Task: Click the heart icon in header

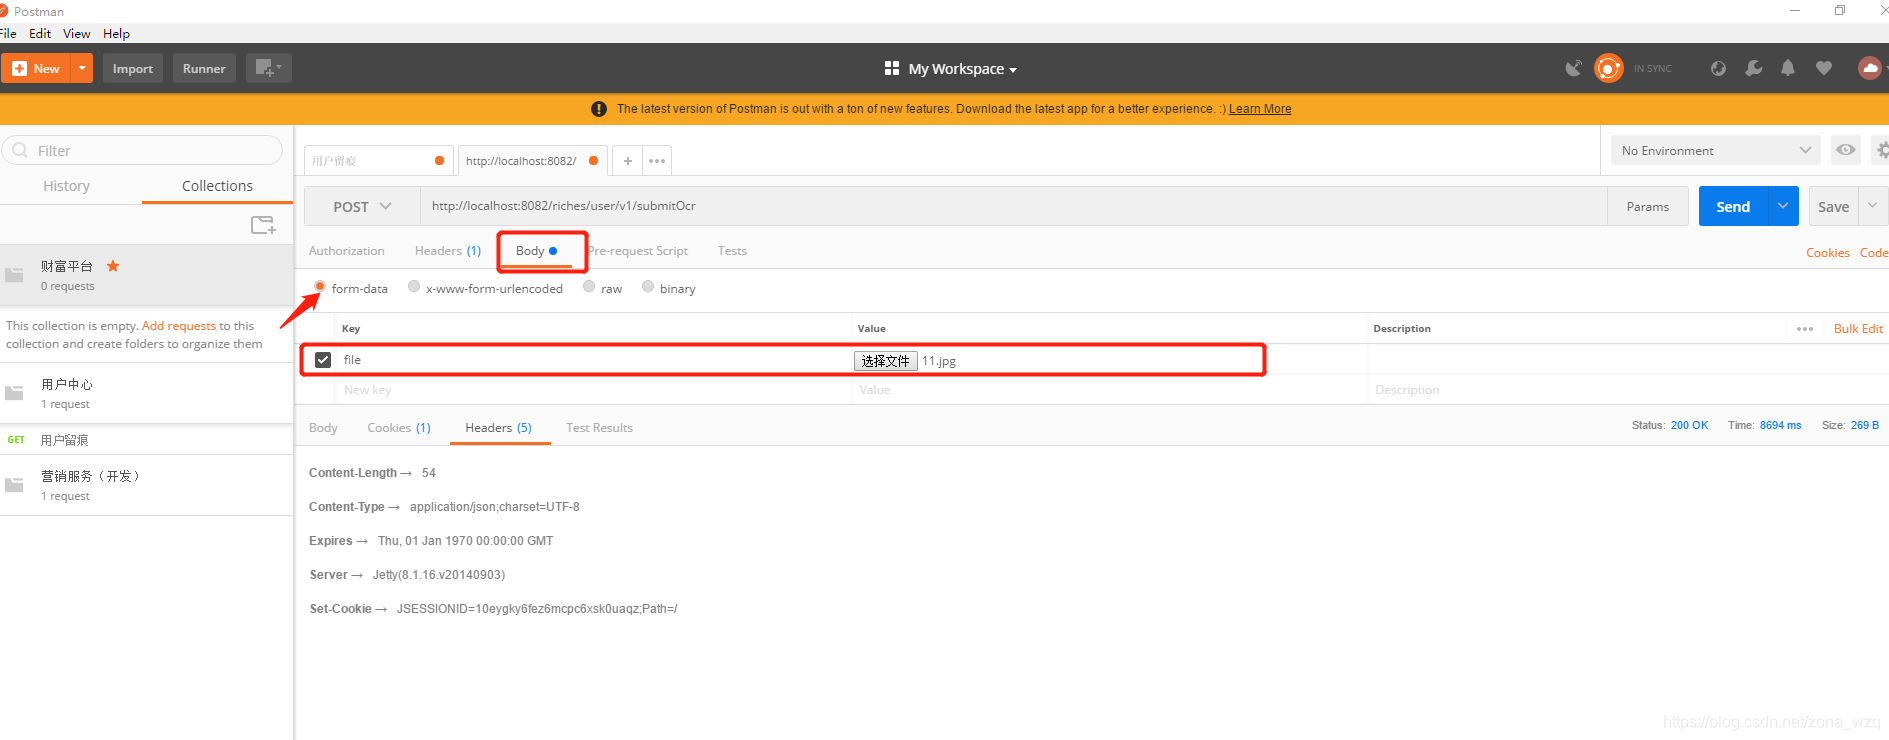Action: click(x=1824, y=68)
